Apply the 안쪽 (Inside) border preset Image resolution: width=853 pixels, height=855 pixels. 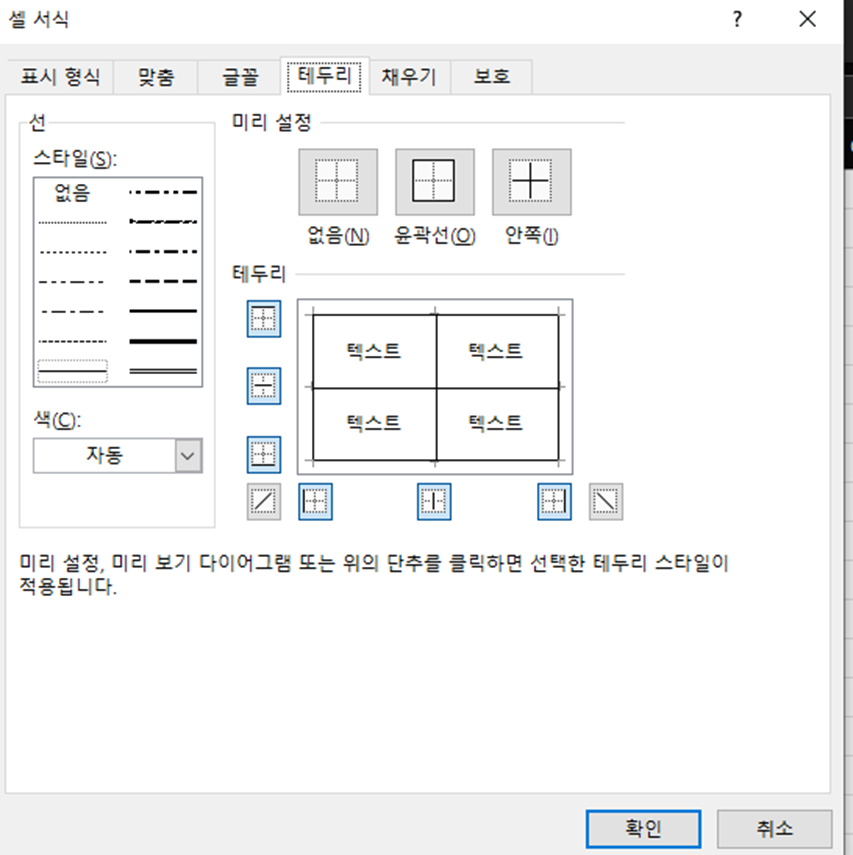pos(531,182)
